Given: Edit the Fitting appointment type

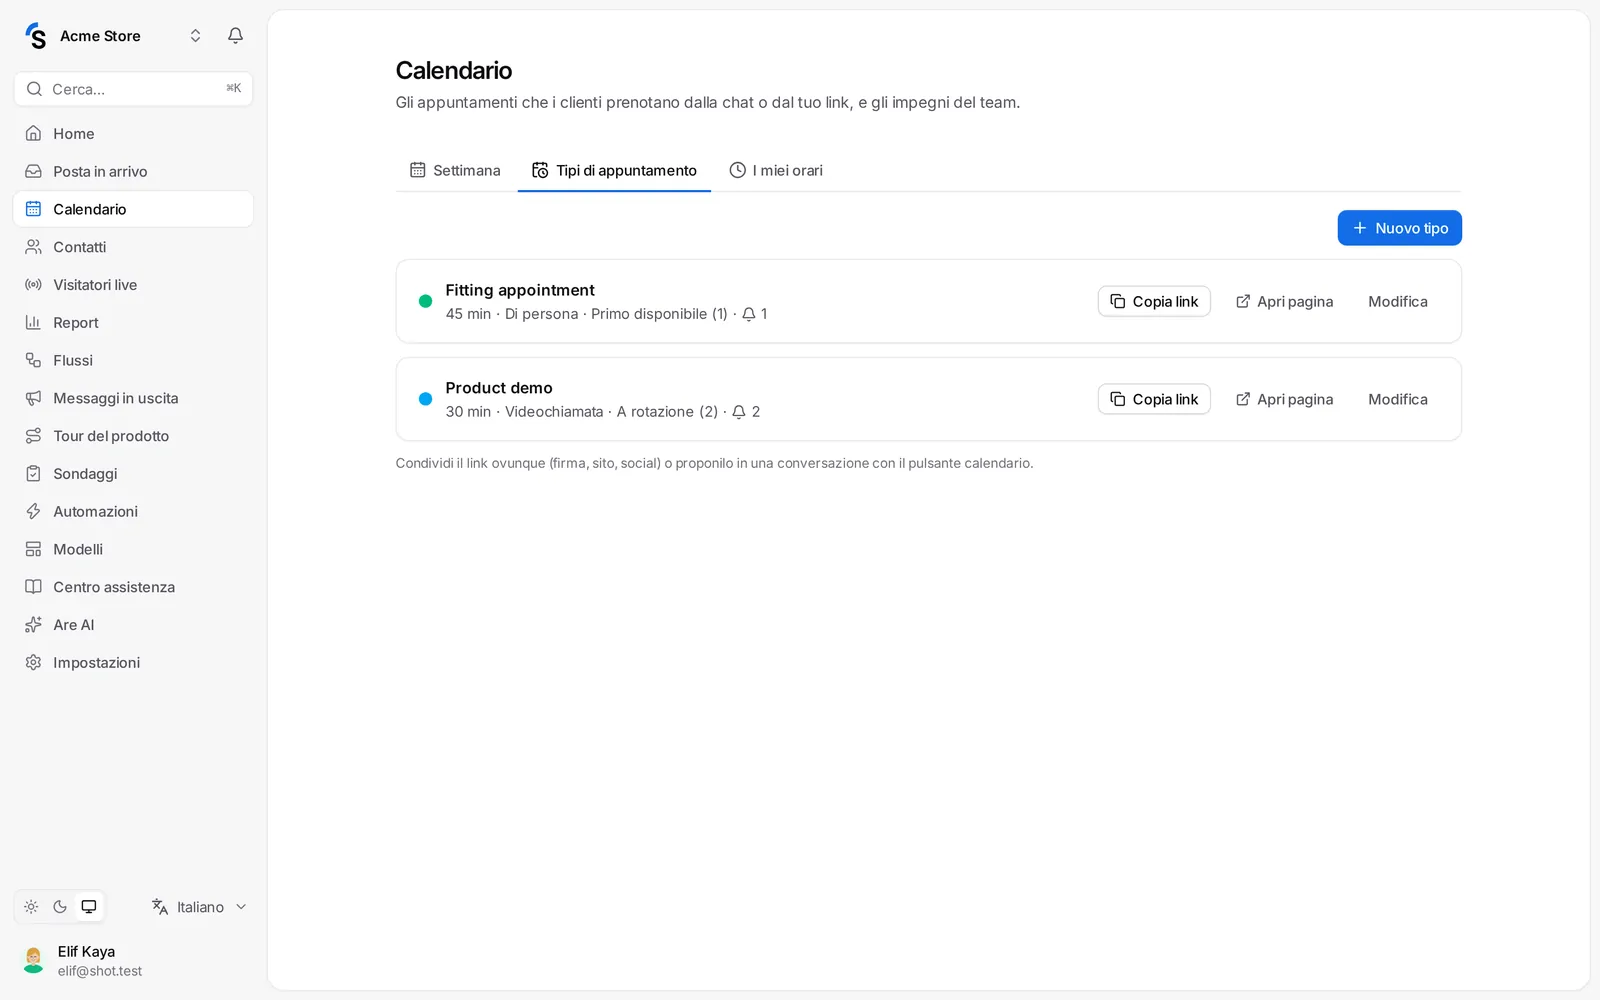Looking at the screenshot, I should 1398,302.
